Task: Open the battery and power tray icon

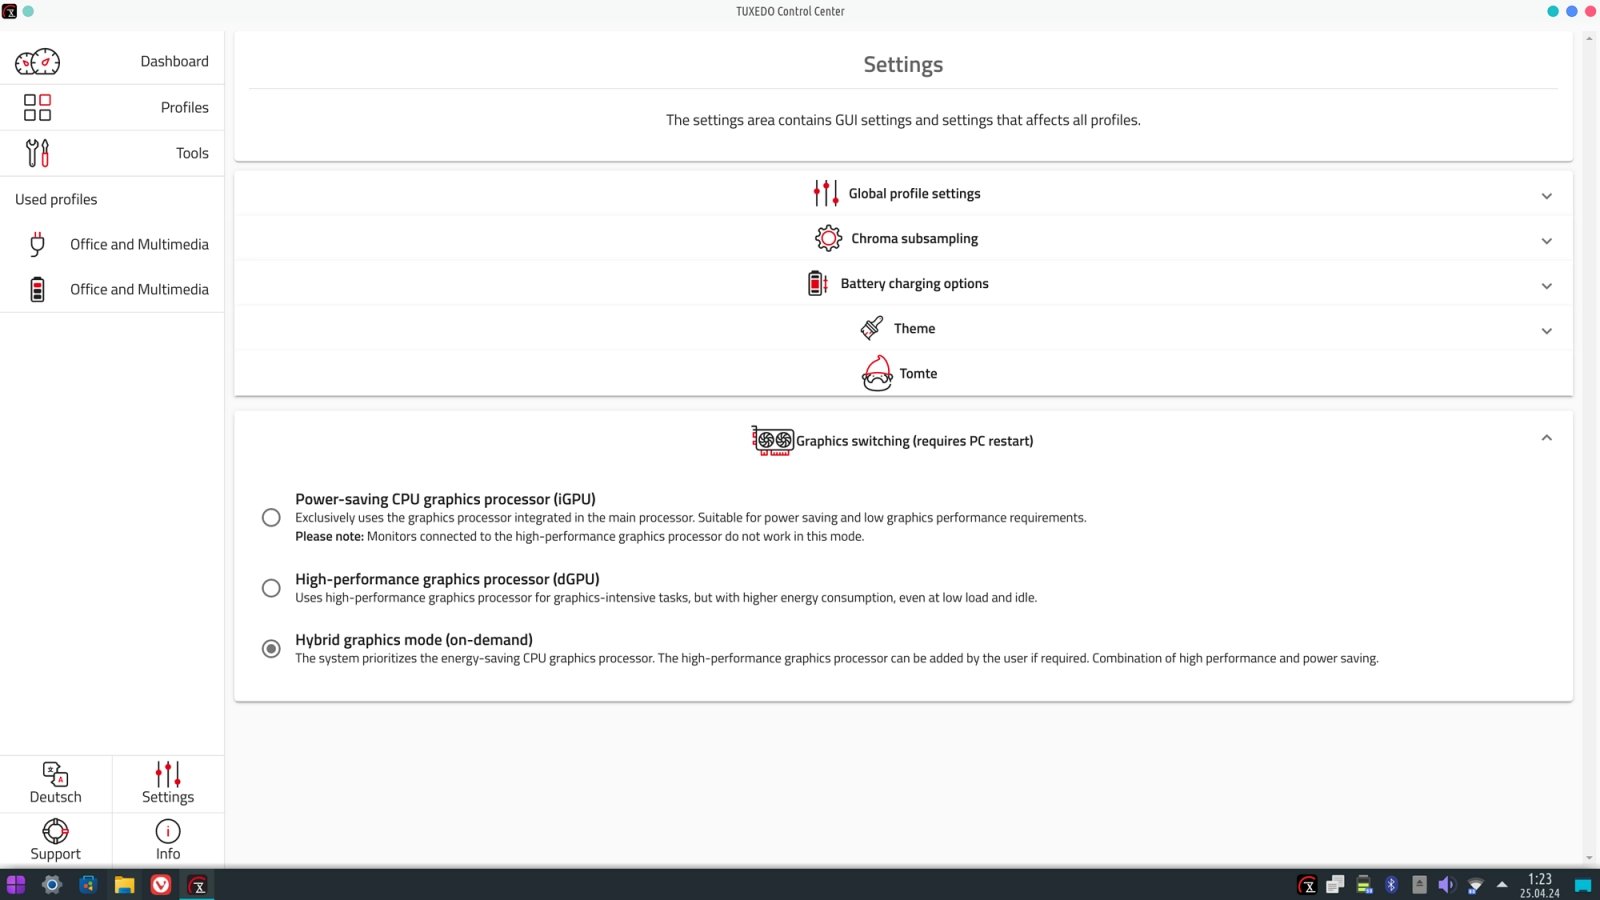Action: click(x=1364, y=885)
